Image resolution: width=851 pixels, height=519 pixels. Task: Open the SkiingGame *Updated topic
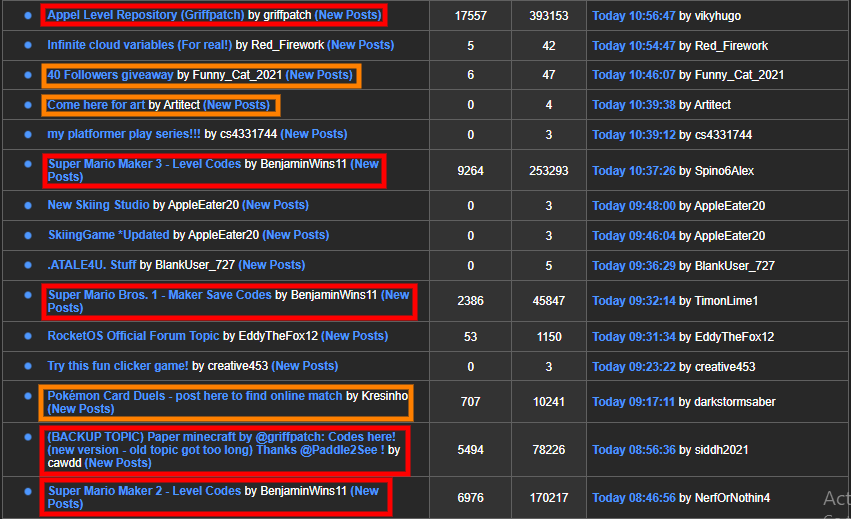109,235
